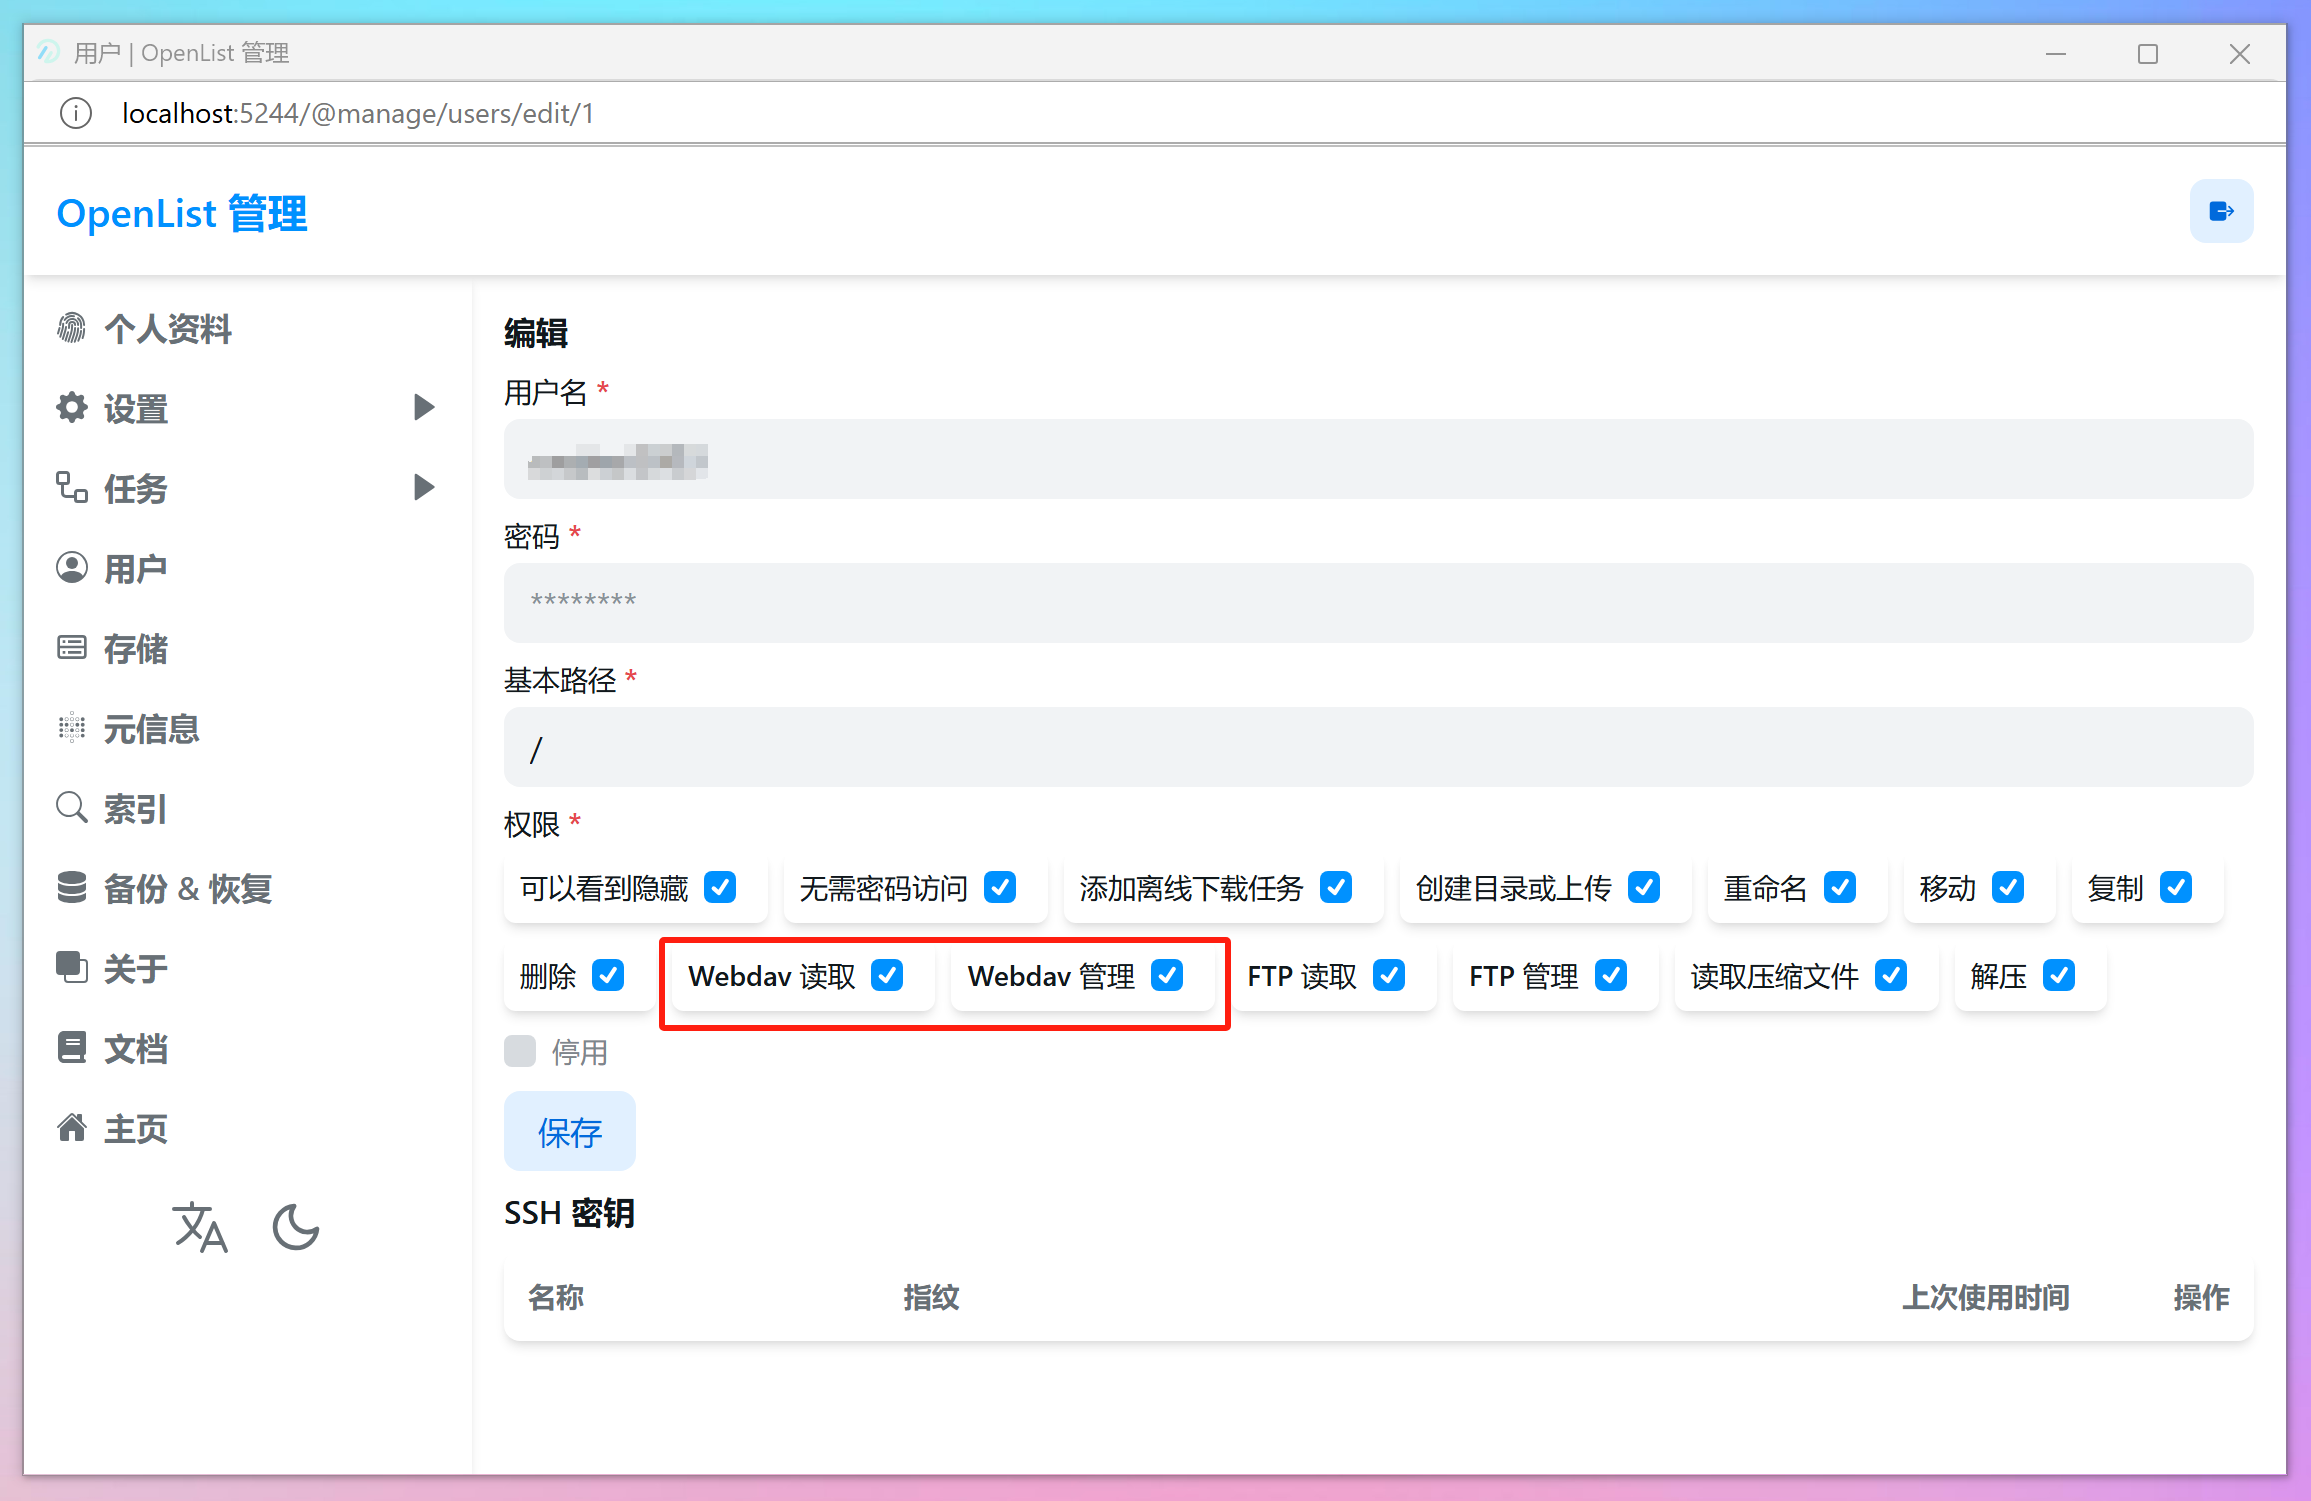Uncheck the Webdav 读取 permission
Screen dimensions: 2311x1501
coord(887,976)
